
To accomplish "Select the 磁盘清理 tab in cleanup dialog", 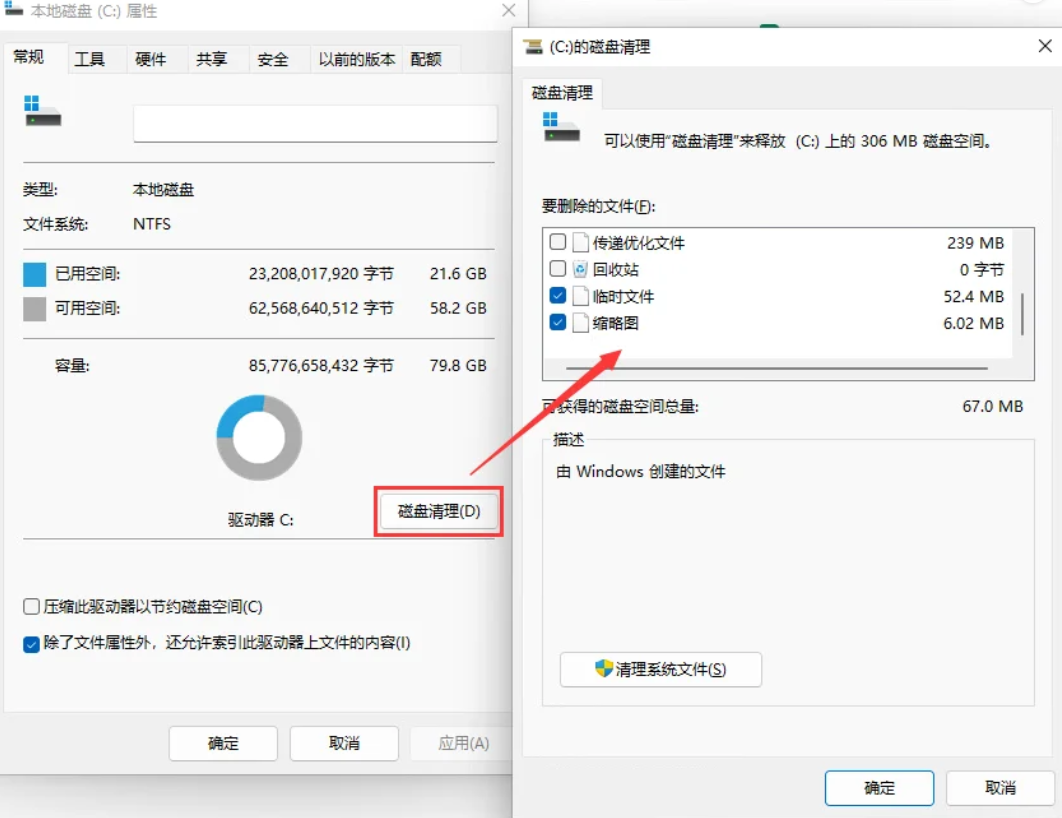I will (562, 93).
